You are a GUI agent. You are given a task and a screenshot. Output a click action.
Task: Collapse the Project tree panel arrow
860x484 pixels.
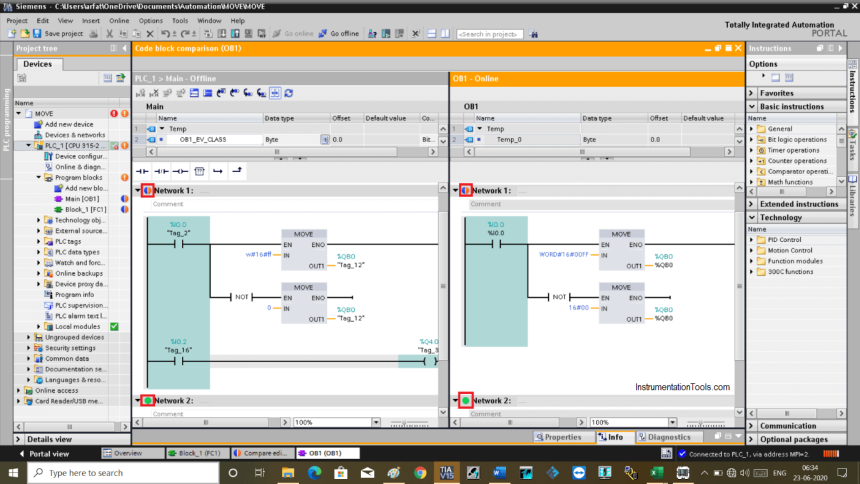point(125,48)
